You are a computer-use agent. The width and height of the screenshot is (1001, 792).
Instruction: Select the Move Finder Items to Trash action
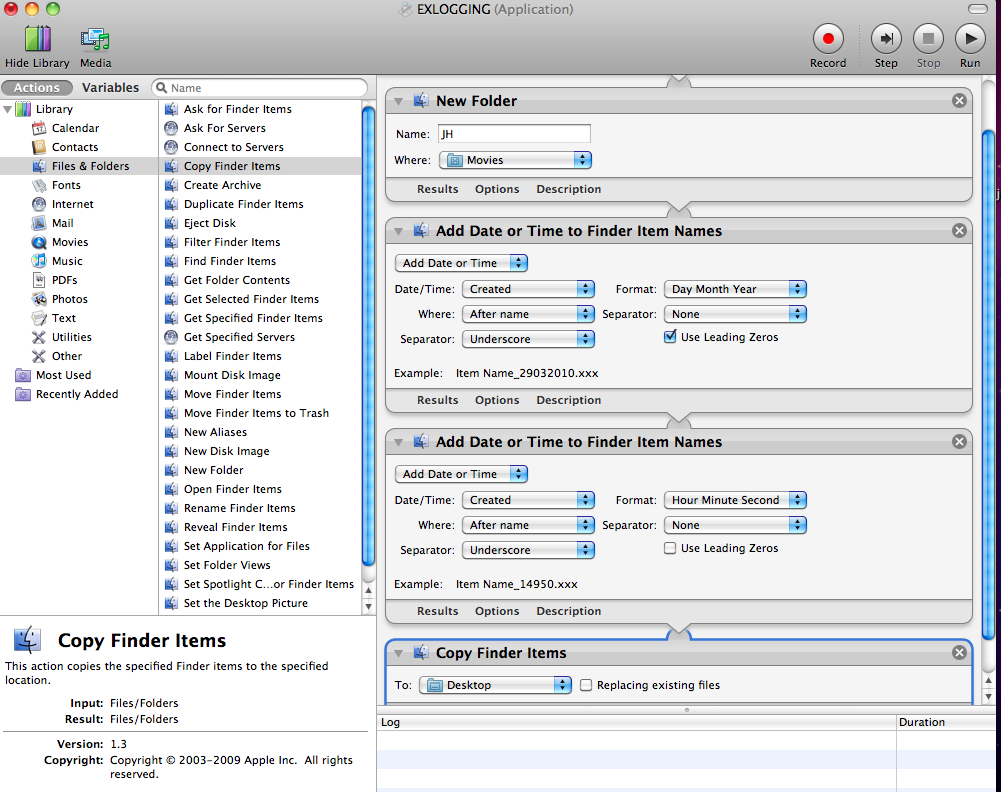[x=256, y=414]
